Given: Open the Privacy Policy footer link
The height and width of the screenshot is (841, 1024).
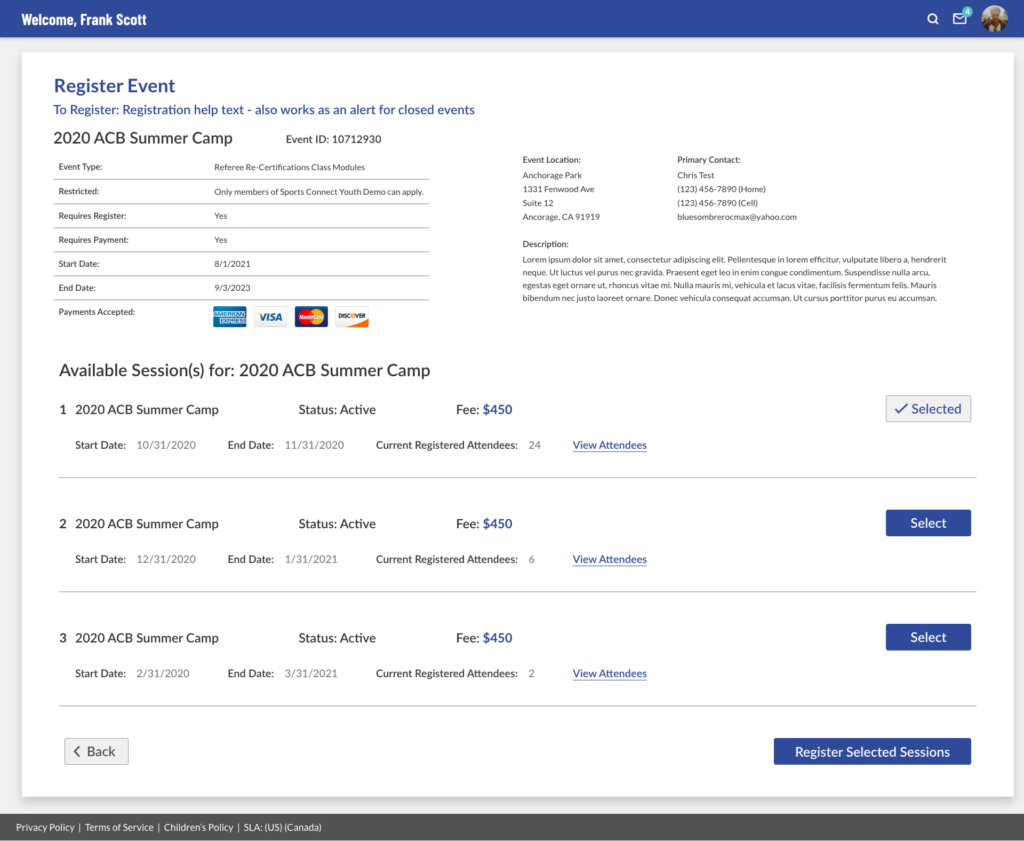Looking at the screenshot, I should (x=45, y=827).
